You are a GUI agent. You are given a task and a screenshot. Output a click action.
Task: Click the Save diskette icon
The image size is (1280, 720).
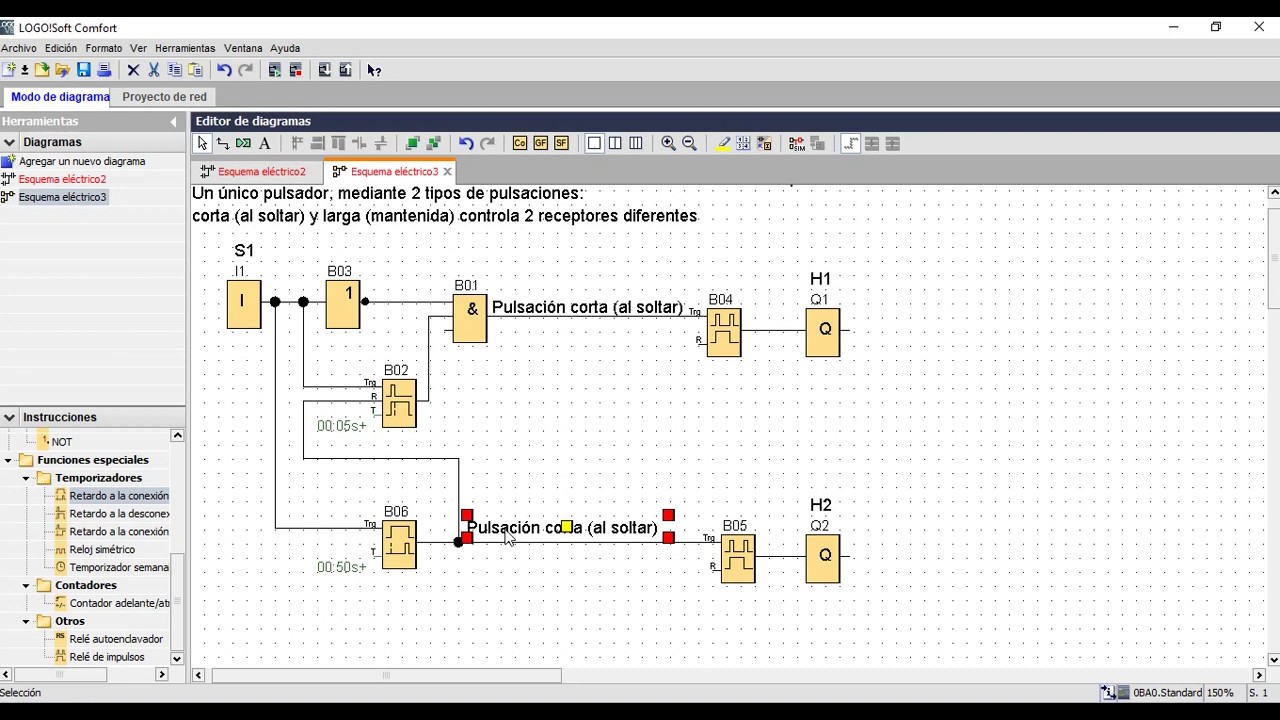(x=84, y=70)
